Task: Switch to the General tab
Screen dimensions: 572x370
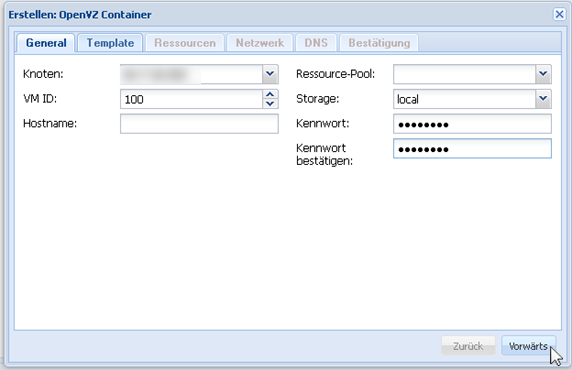Action: click(x=46, y=43)
